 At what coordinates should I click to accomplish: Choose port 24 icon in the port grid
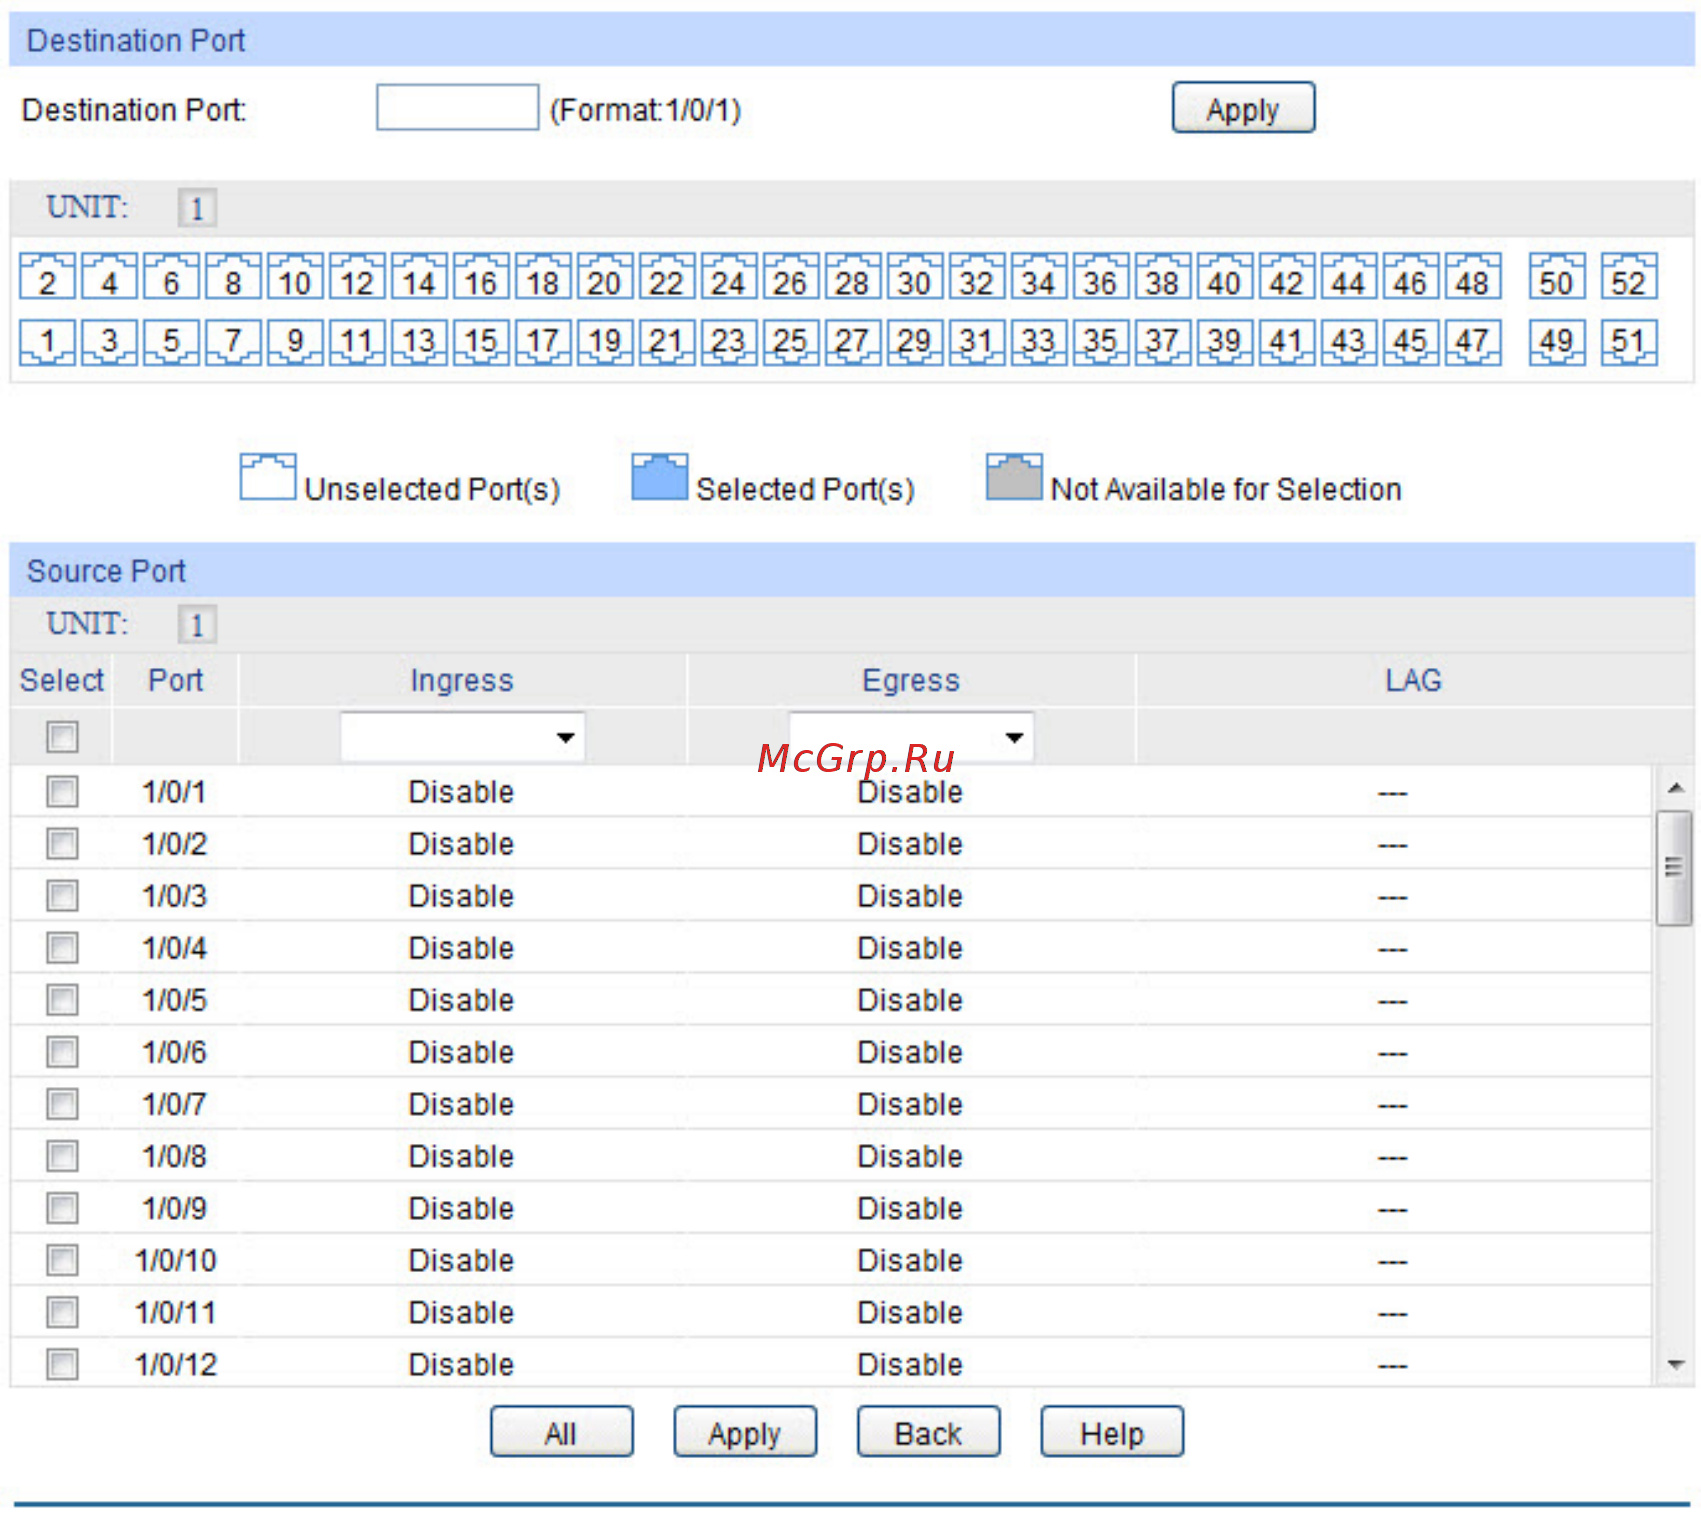point(729,277)
